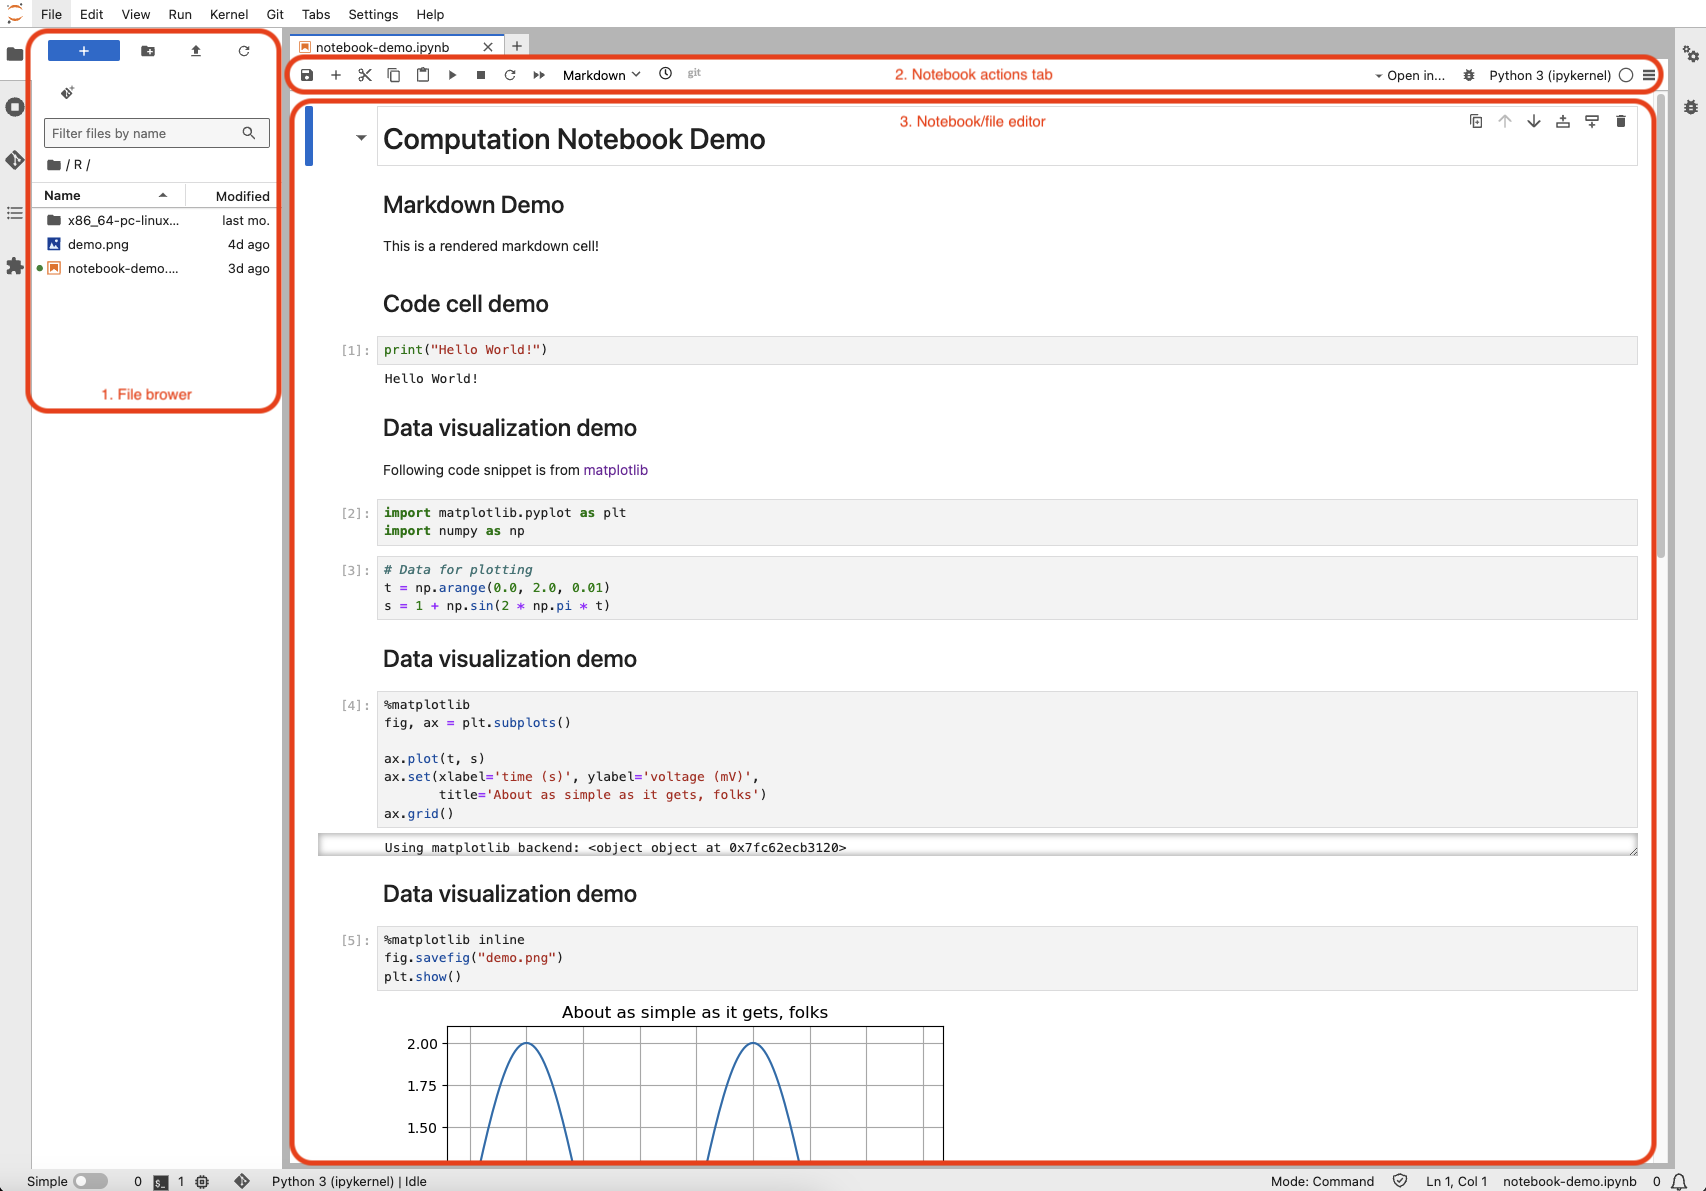Image resolution: width=1706 pixels, height=1191 pixels.
Task: Open the hamburger menu in the notebook toolbar
Action: (x=1649, y=75)
